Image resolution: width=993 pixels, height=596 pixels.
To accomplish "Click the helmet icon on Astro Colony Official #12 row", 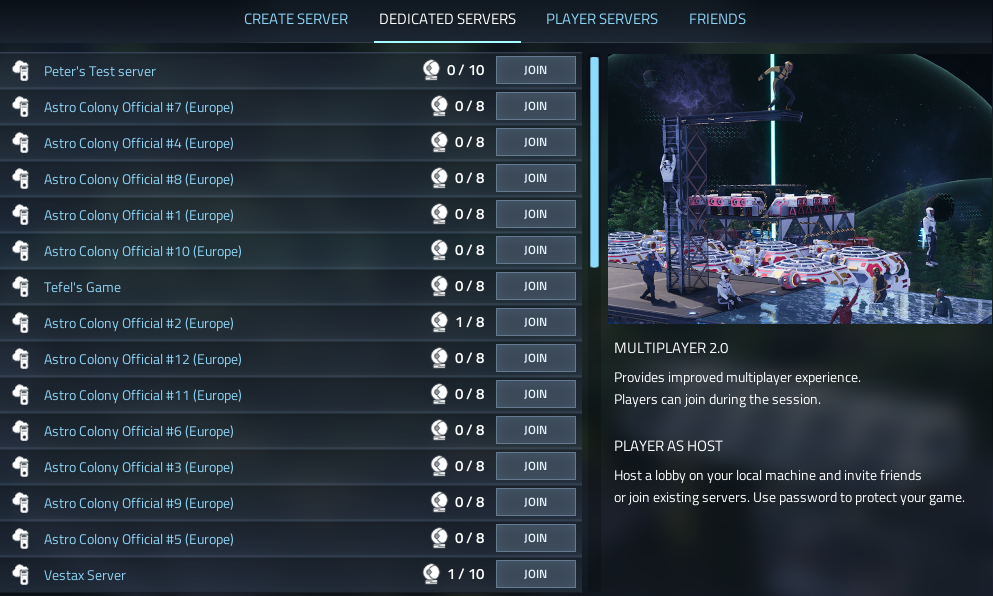I will (439, 358).
